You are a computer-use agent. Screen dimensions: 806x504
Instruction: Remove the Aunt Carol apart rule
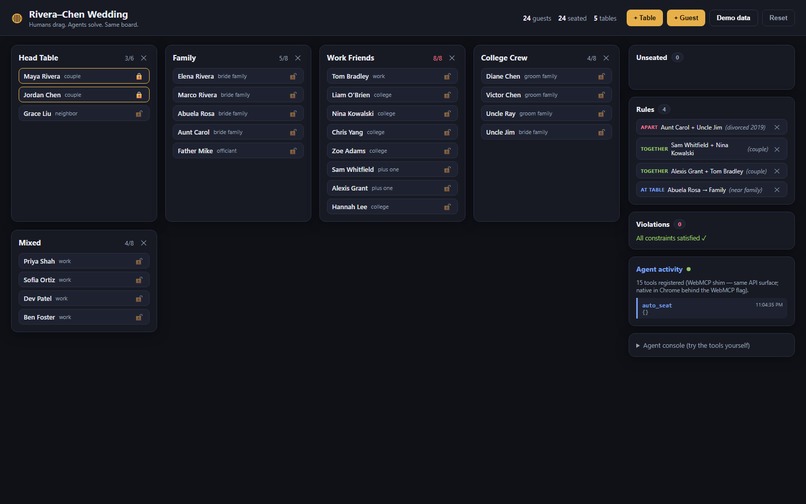(777, 127)
